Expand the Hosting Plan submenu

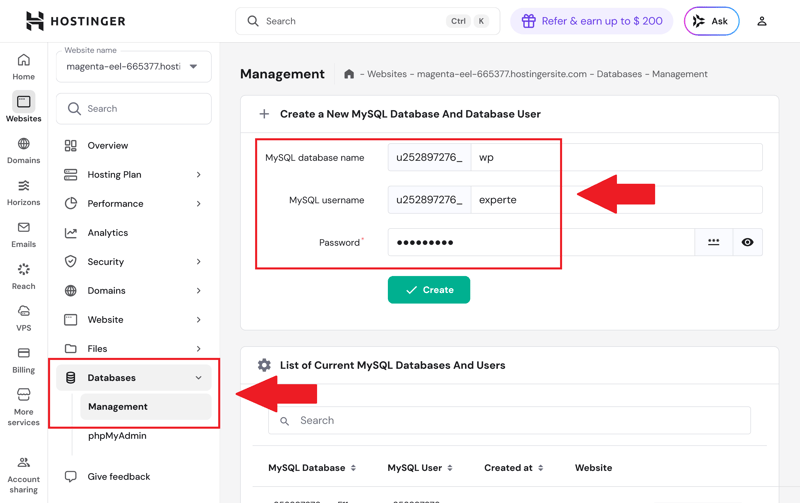click(198, 175)
